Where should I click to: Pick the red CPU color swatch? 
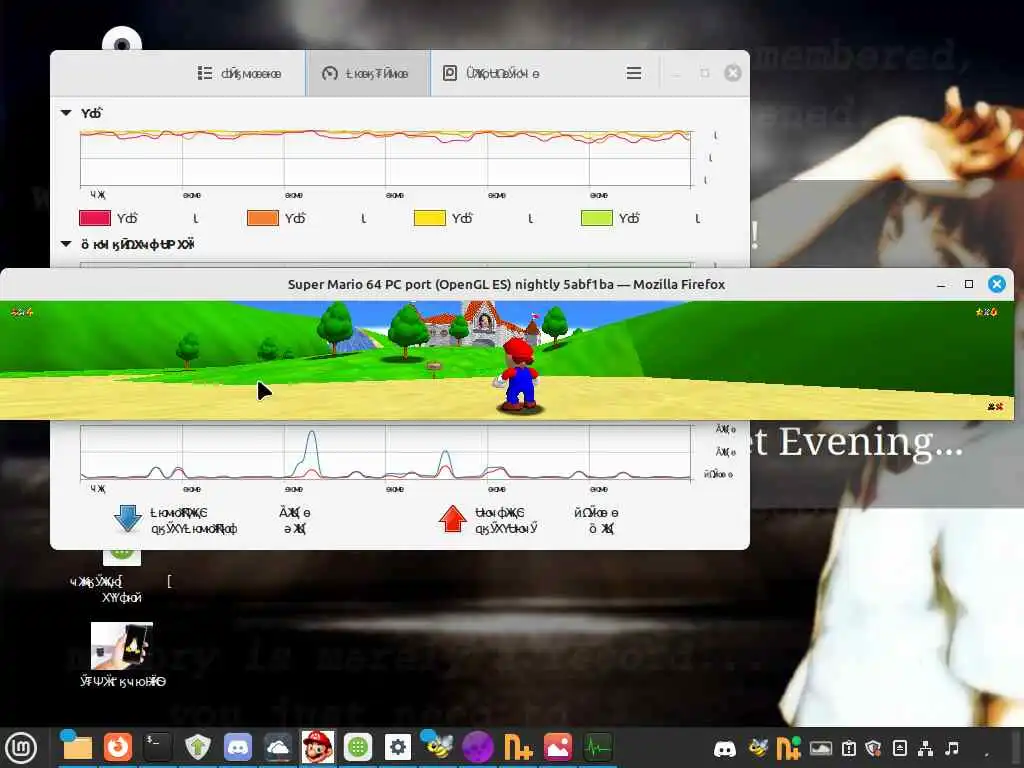coord(95,218)
